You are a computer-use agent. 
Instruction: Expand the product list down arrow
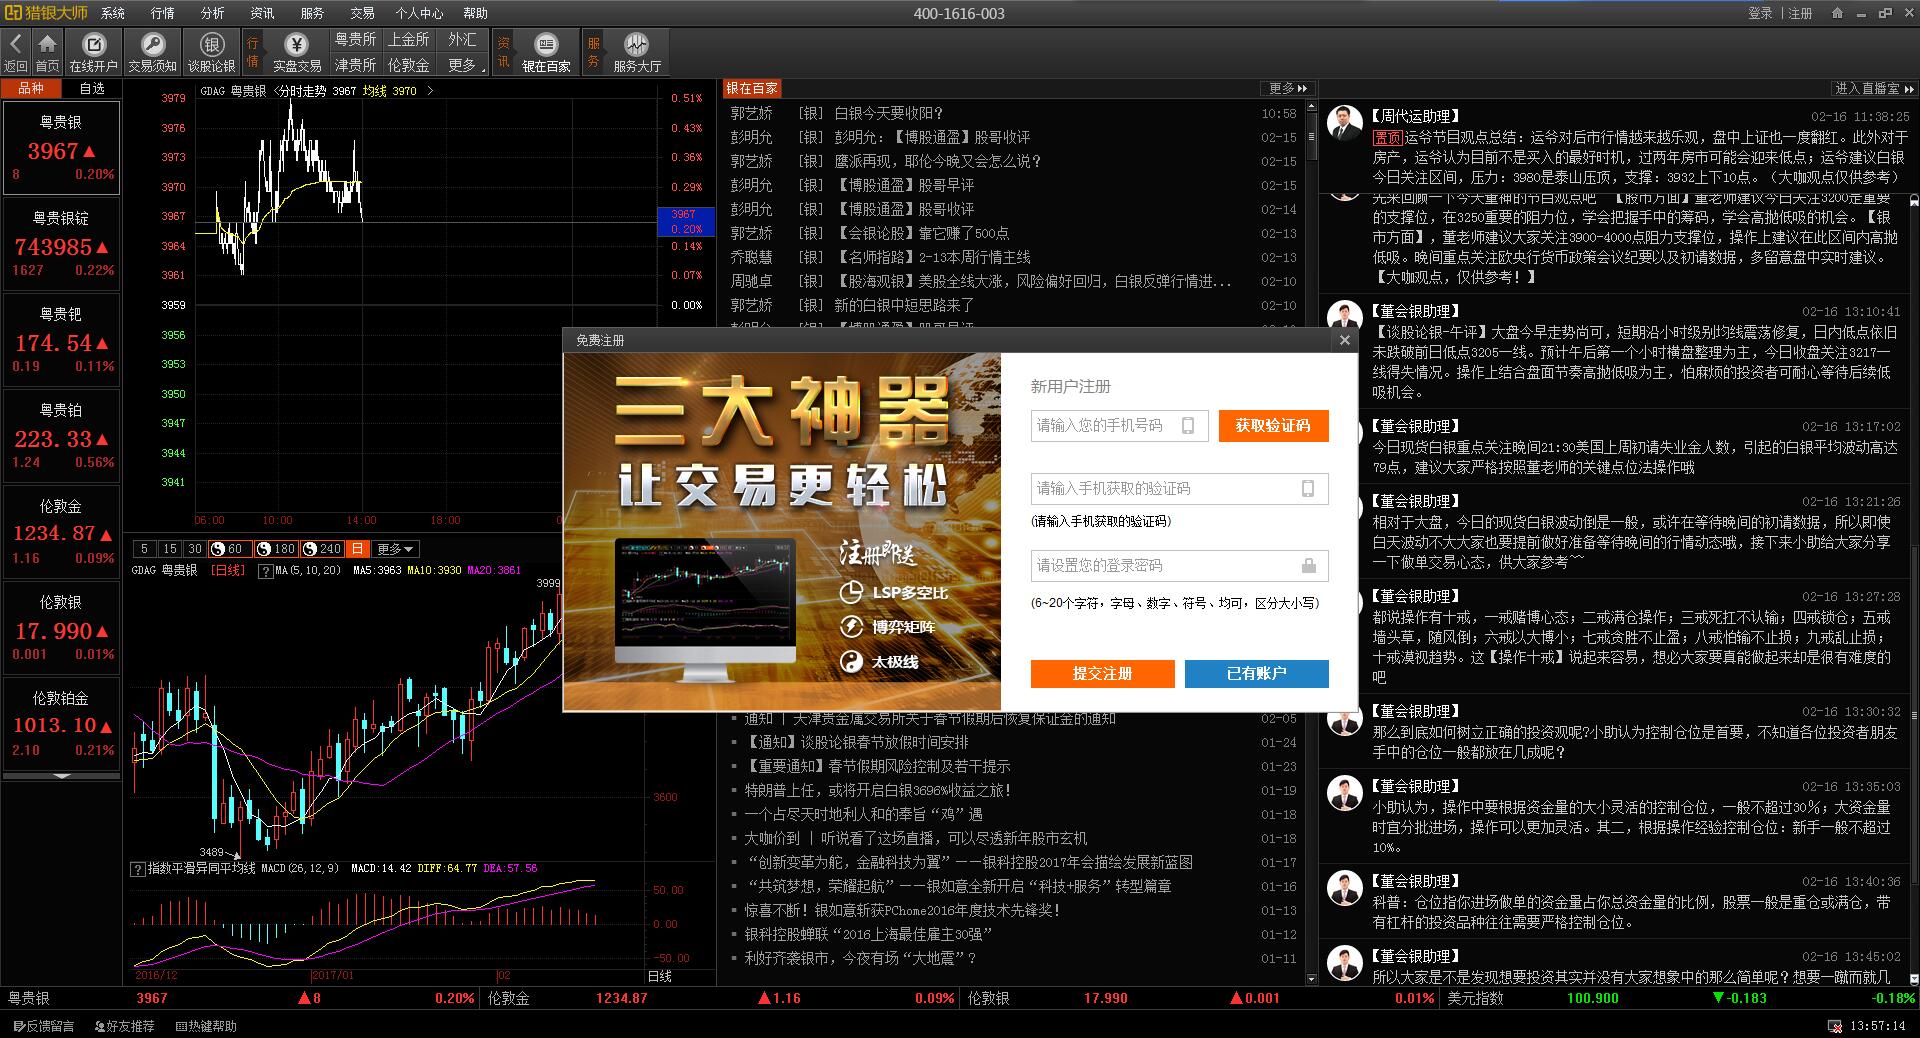pyautogui.click(x=61, y=776)
